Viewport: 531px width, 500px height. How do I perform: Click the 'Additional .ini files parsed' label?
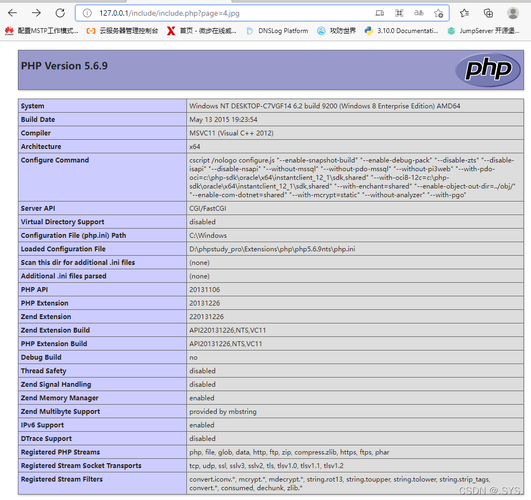click(64, 276)
